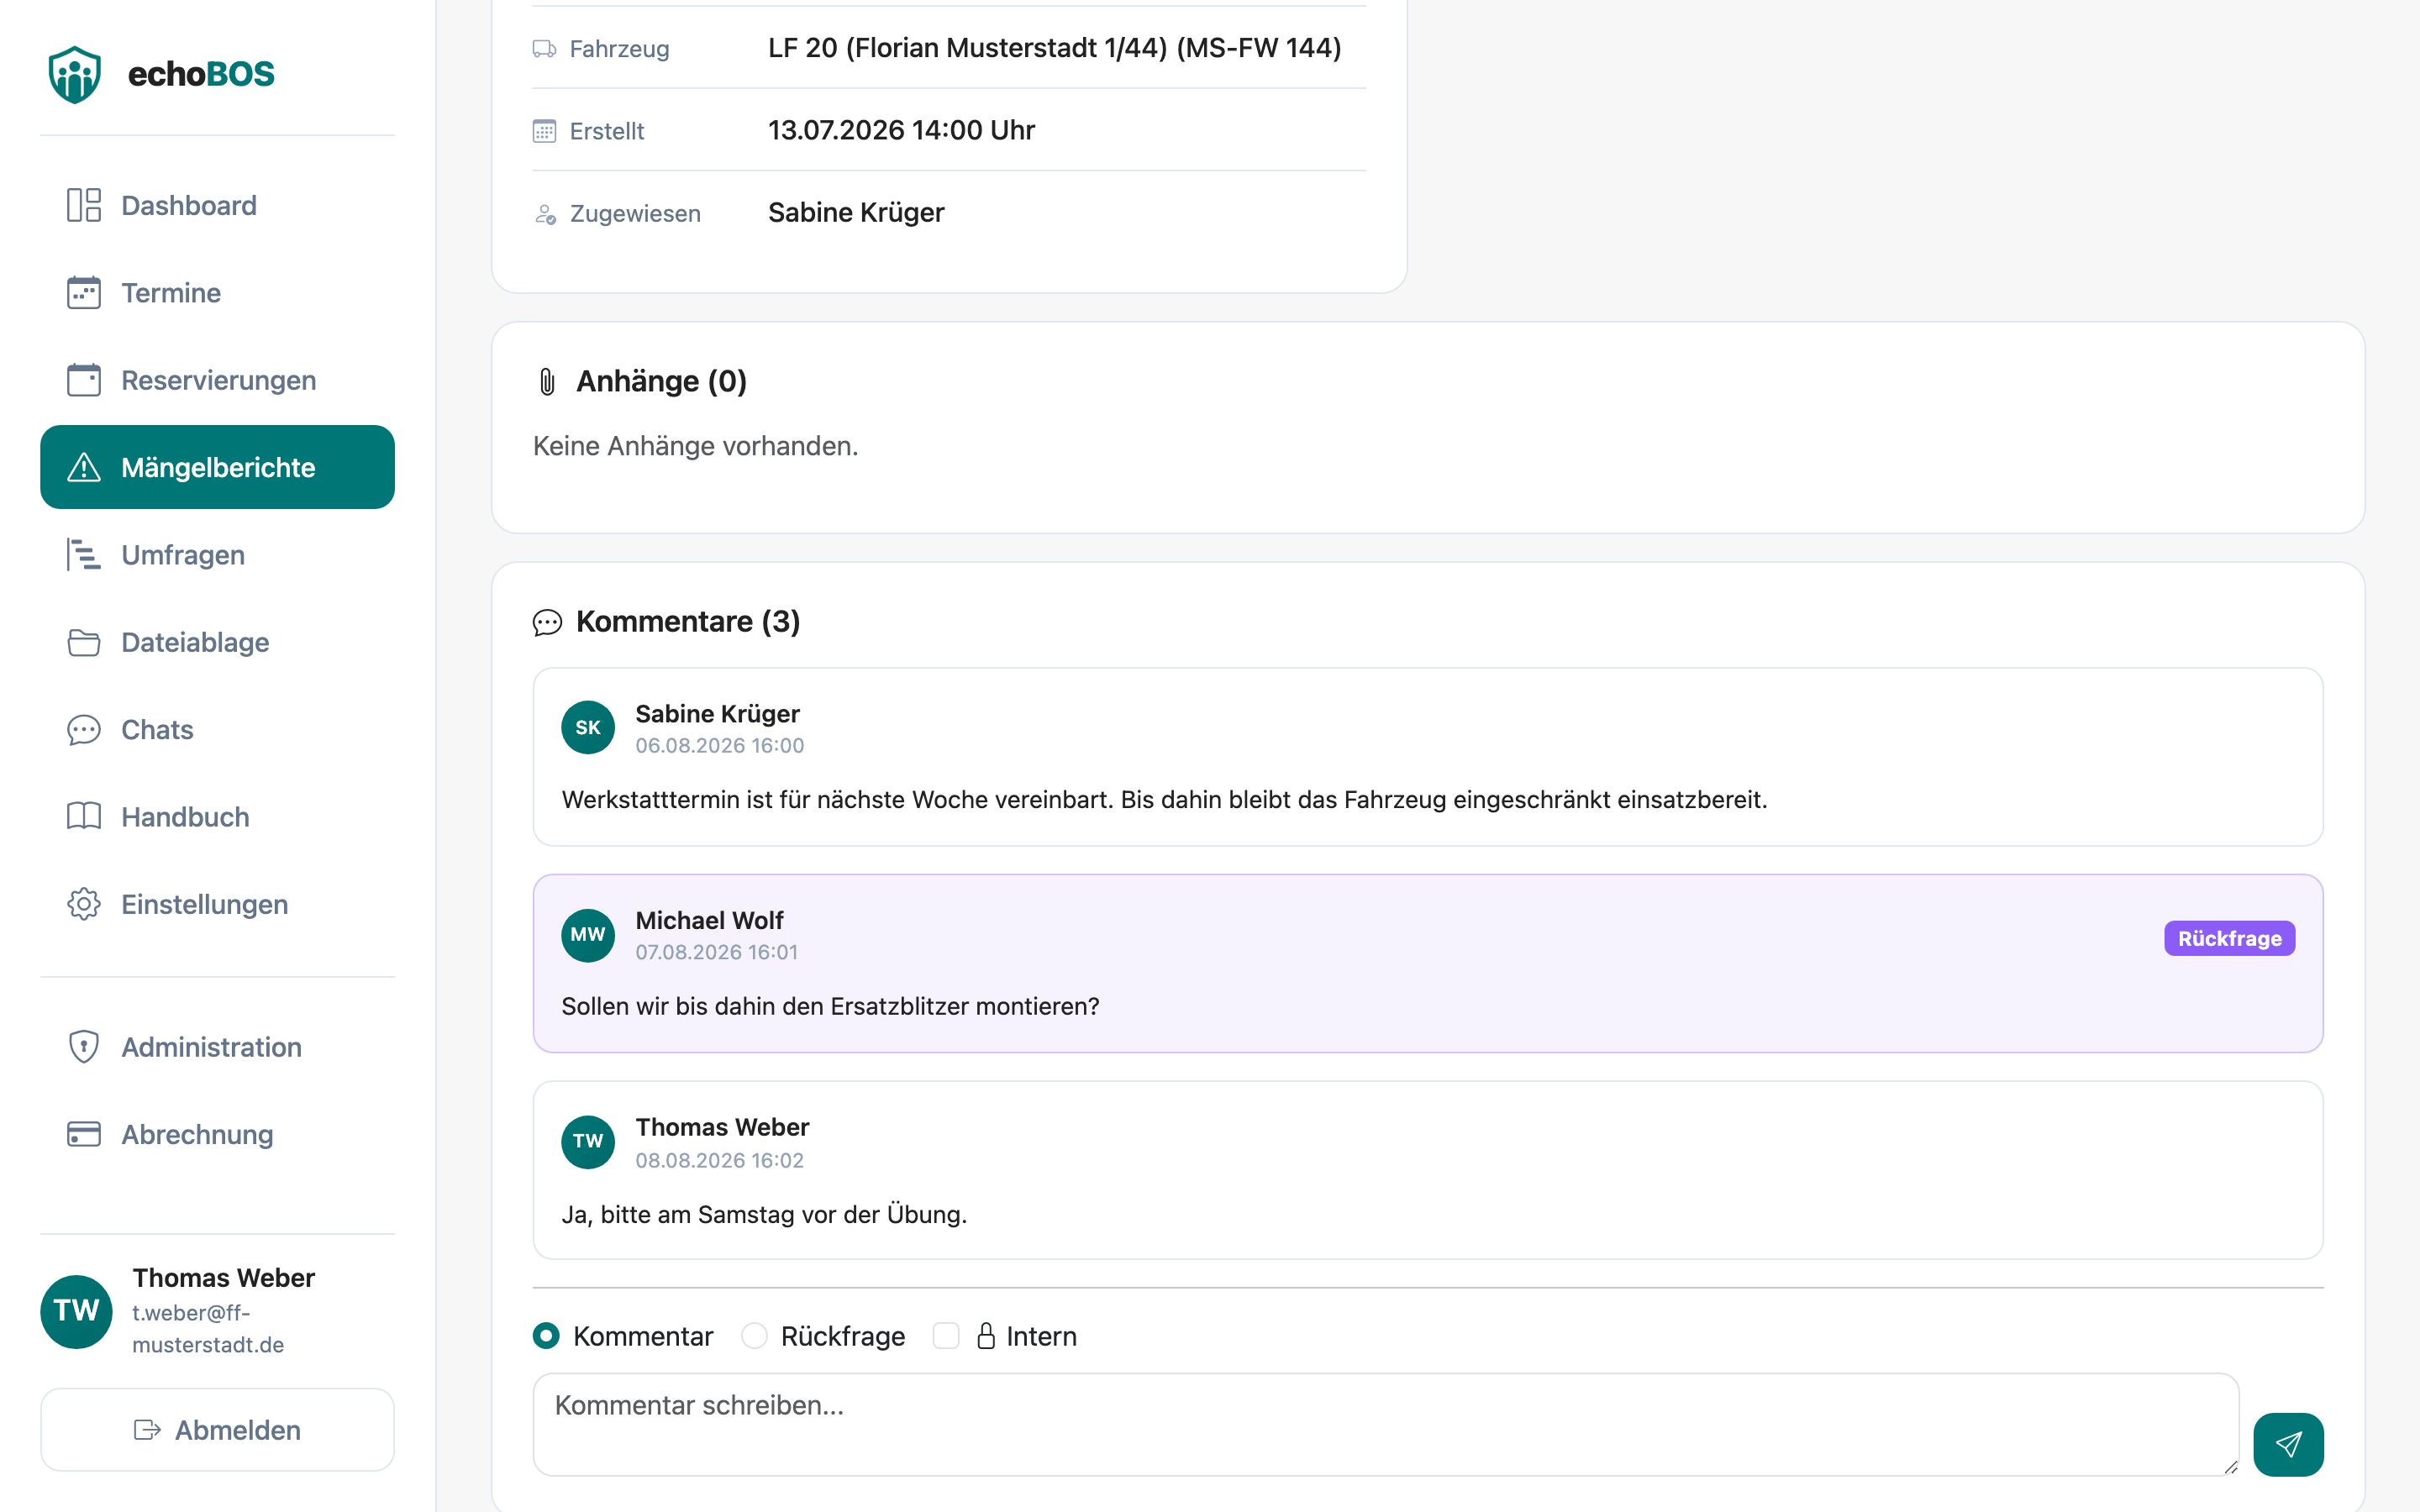
Task: Click the Einstellungen gear icon
Action: 84,904
